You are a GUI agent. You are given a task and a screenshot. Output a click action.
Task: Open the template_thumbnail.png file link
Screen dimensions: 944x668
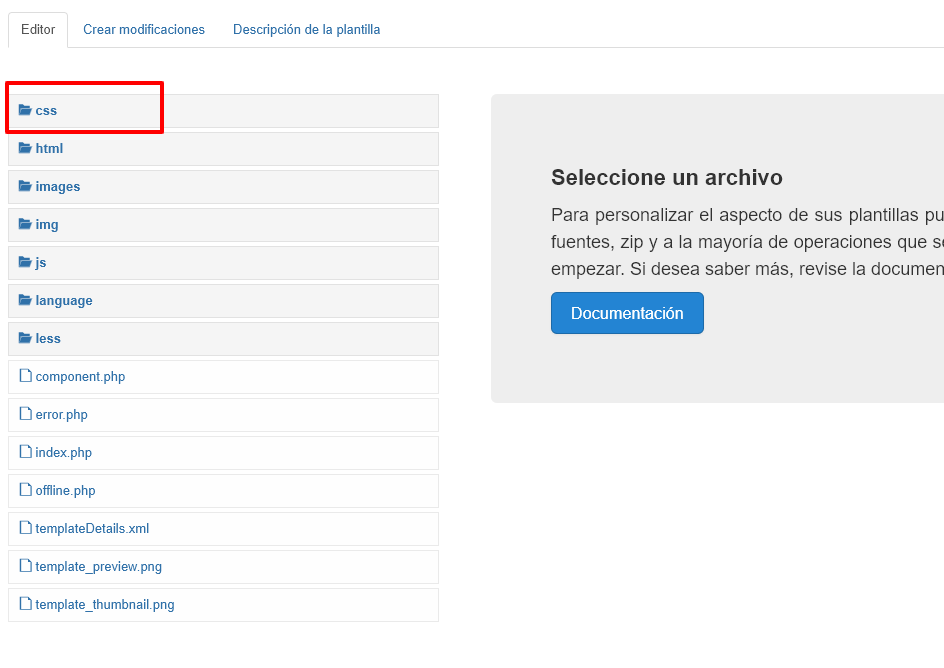(105, 604)
